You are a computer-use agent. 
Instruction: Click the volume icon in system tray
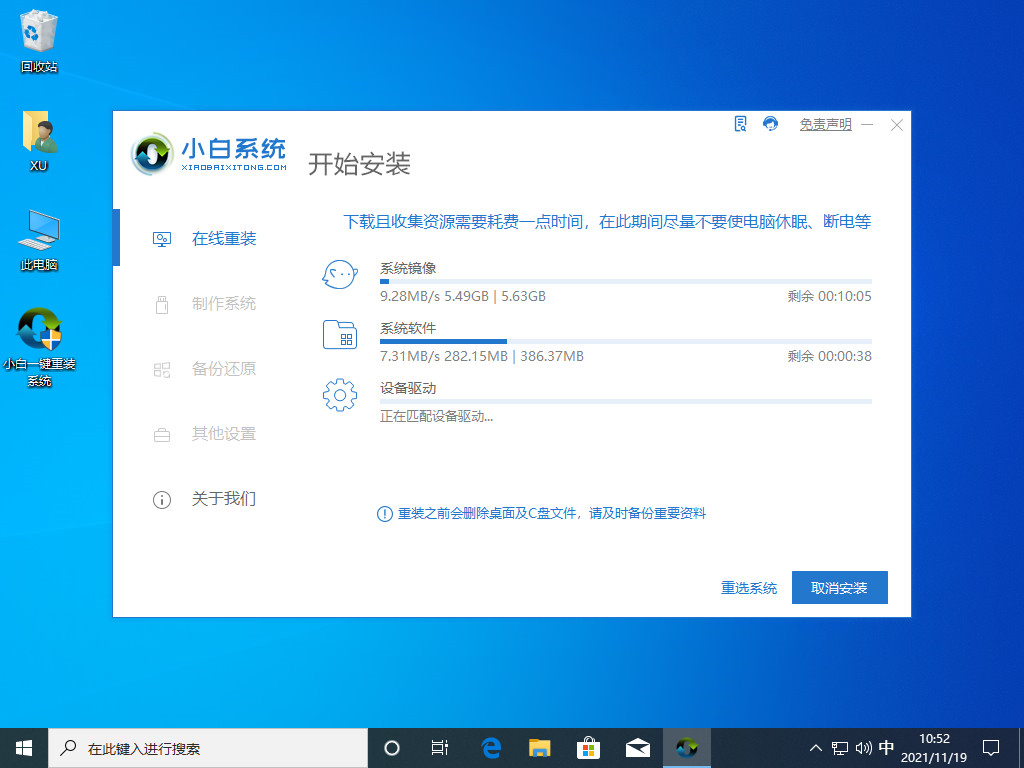click(862, 747)
